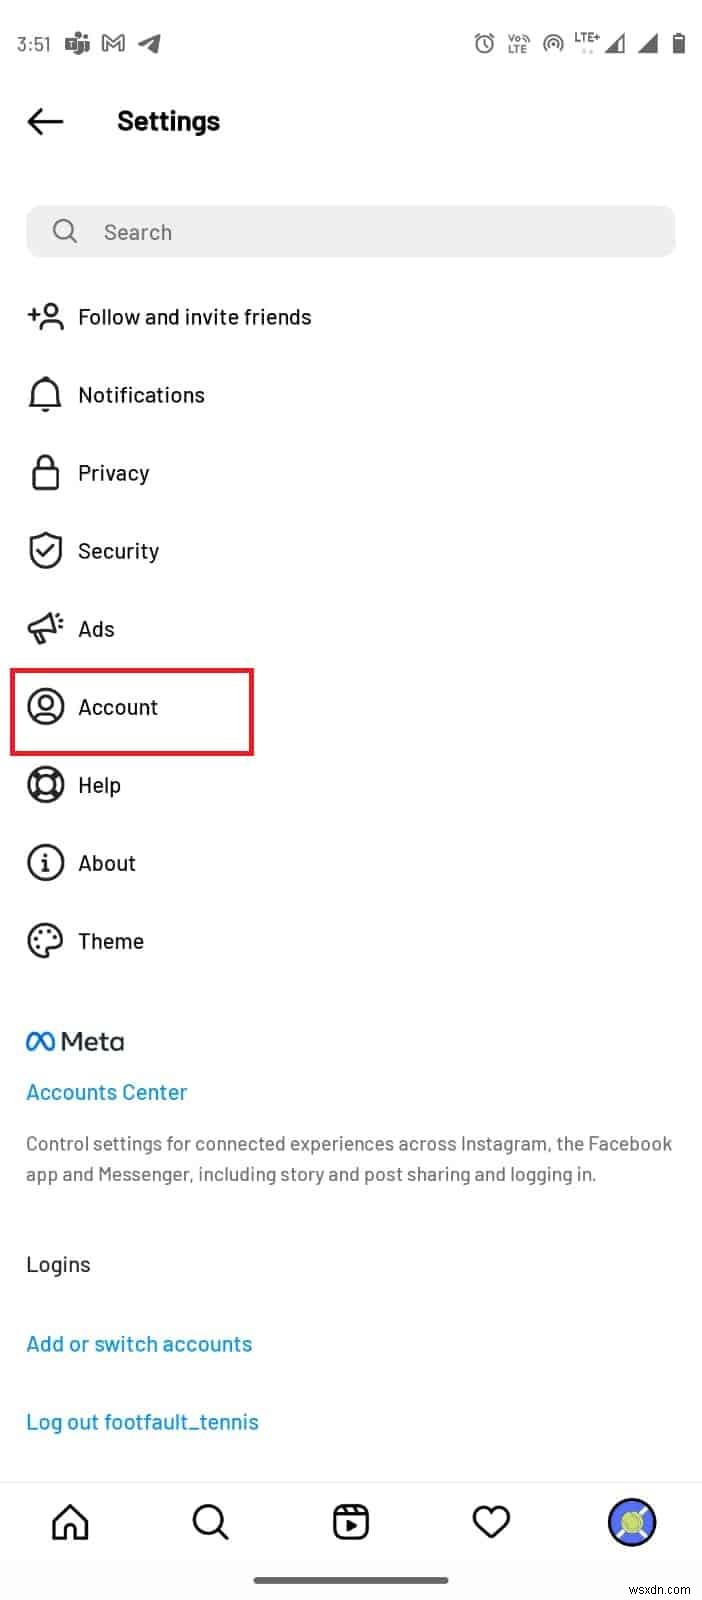Tap the Meta logo

75,1041
